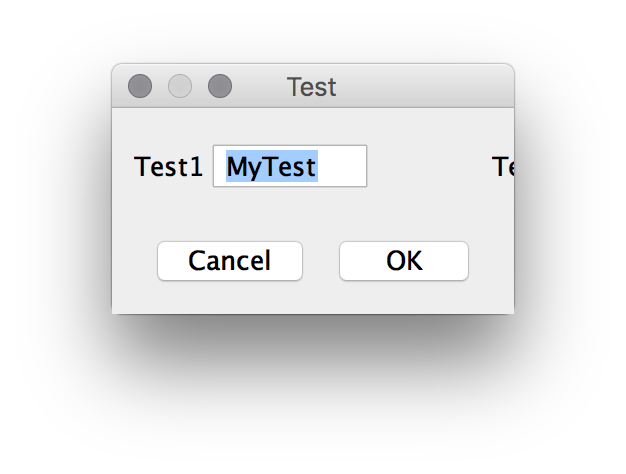Click the leftmost gray window control circle
The height and width of the screenshot is (474, 626).
[140, 87]
